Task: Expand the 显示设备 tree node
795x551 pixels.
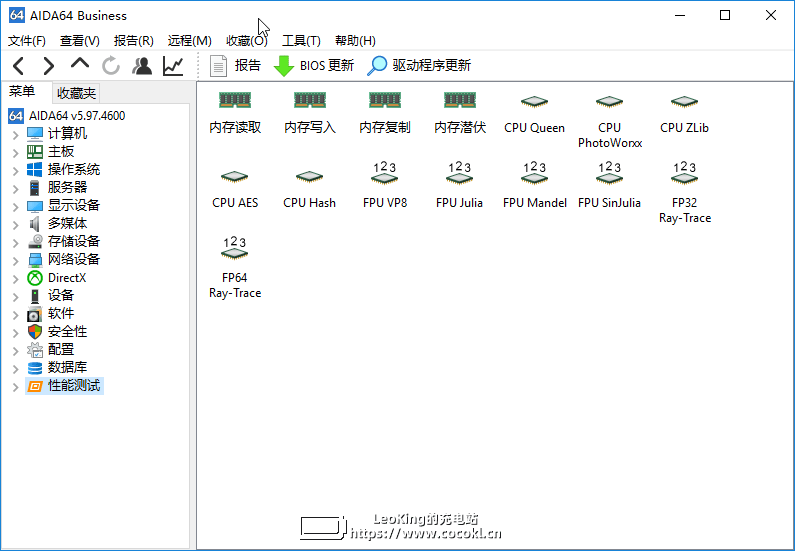Action: 15,207
